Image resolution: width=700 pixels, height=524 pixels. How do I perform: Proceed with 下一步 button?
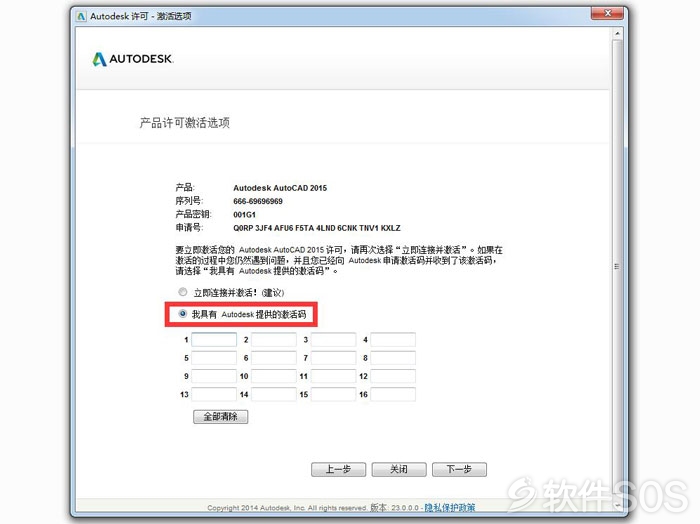[459, 470]
